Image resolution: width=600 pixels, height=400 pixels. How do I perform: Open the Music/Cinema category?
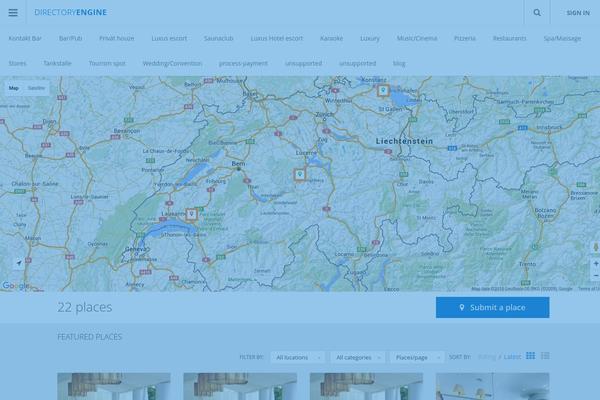coord(417,38)
